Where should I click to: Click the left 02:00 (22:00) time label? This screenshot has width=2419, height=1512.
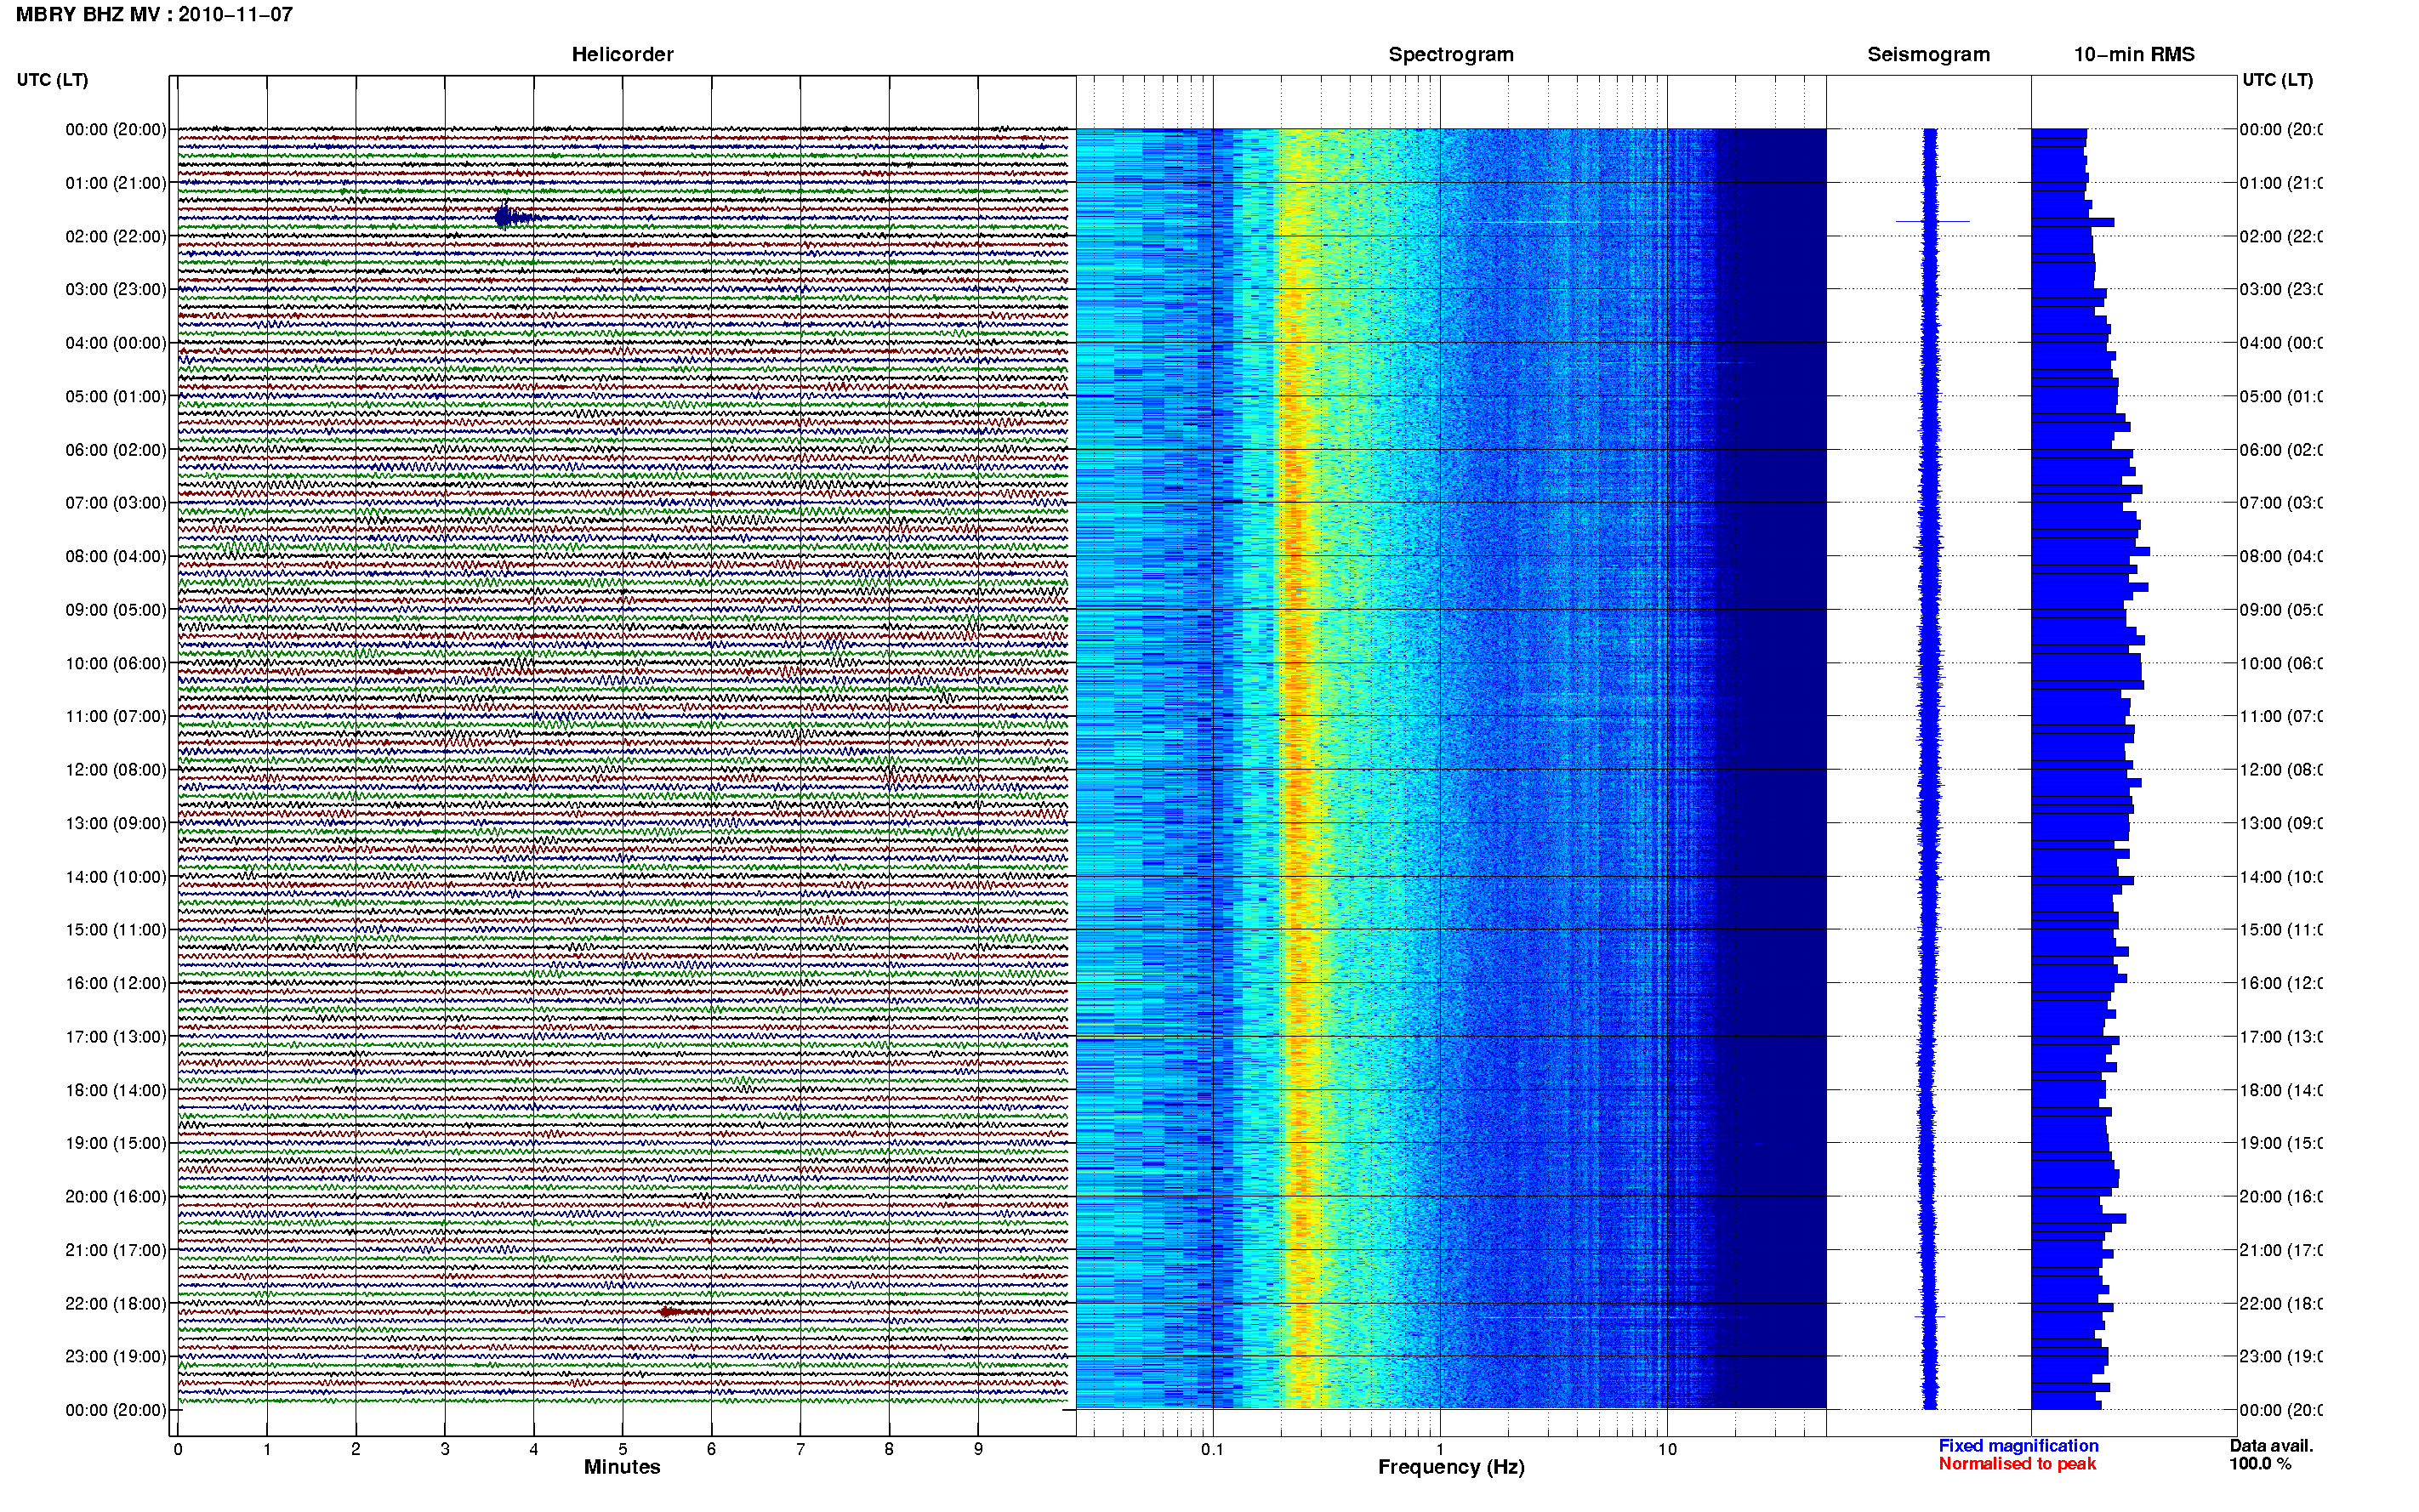coord(116,236)
